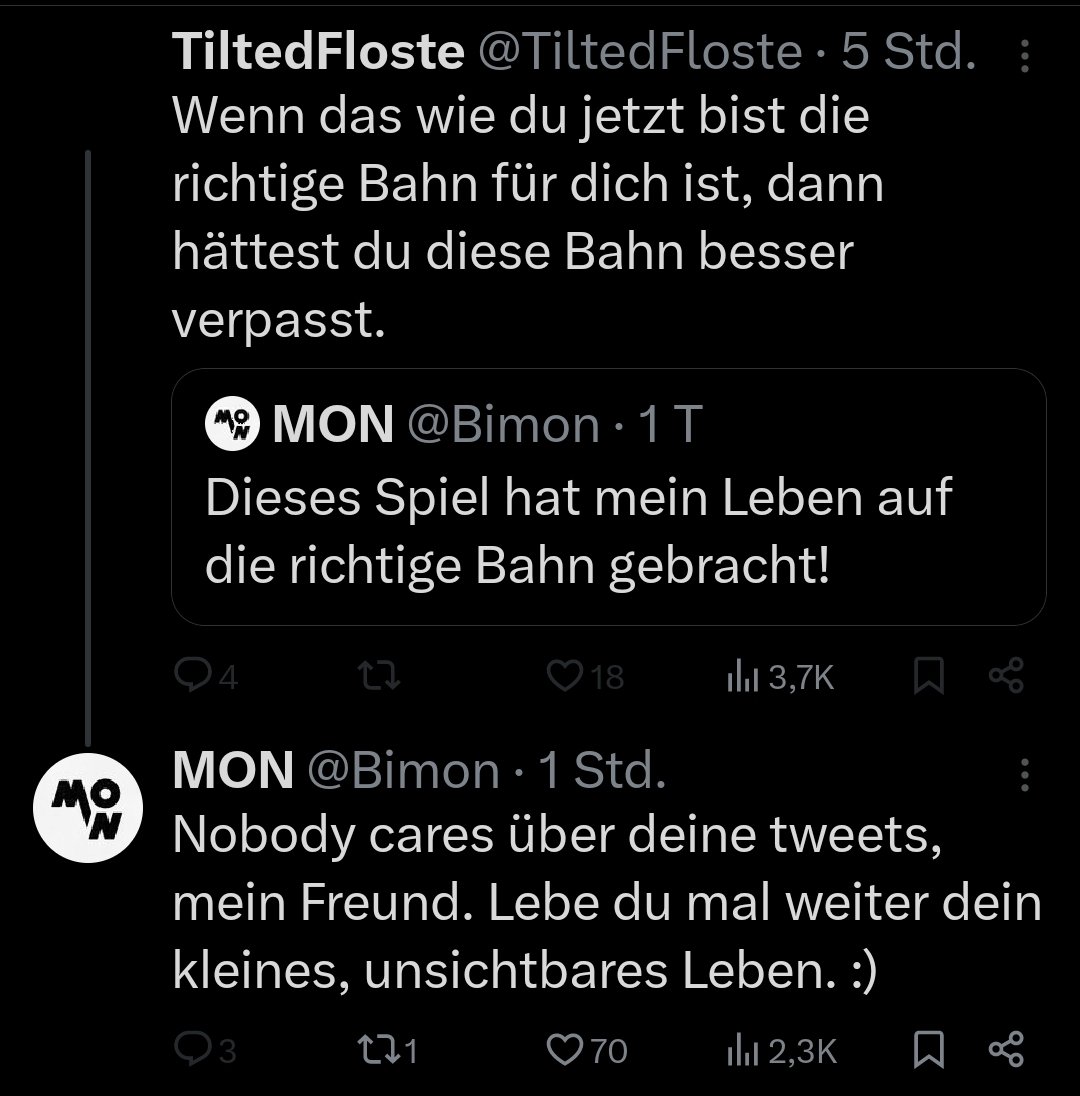
Task: Open the quoted tweet by MON
Action: tap(608, 497)
